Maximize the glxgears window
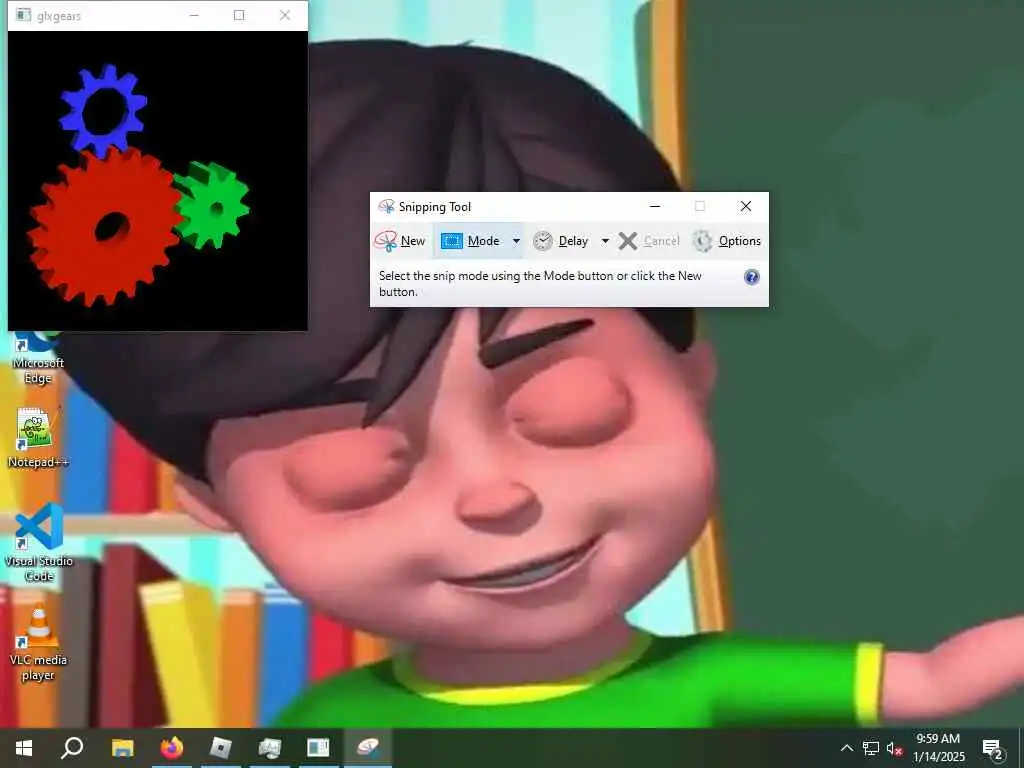 [x=239, y=15]
